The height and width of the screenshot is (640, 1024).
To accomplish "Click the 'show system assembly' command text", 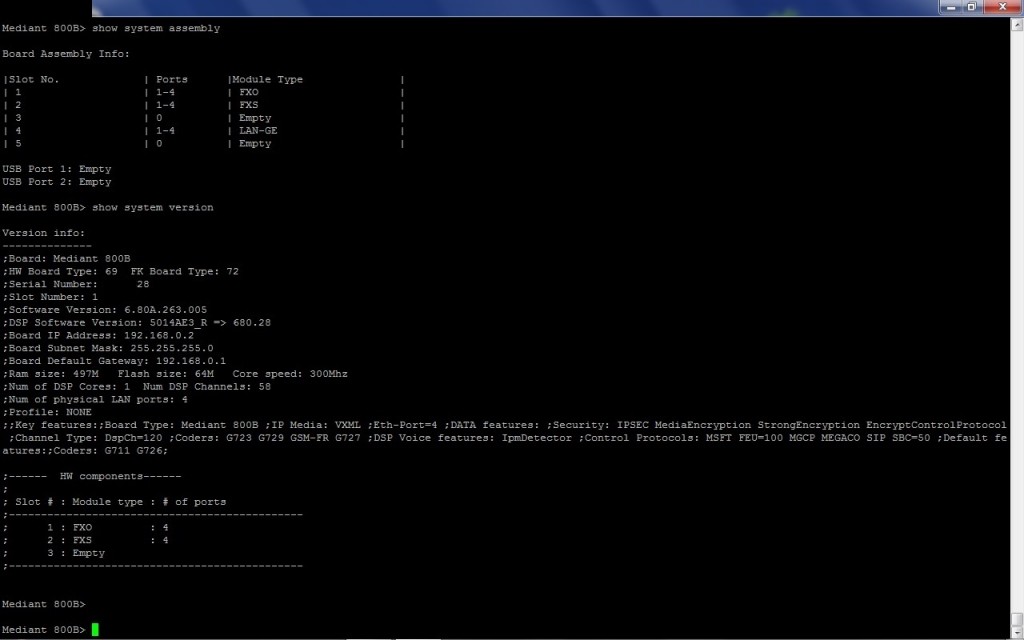I will 156,28.
